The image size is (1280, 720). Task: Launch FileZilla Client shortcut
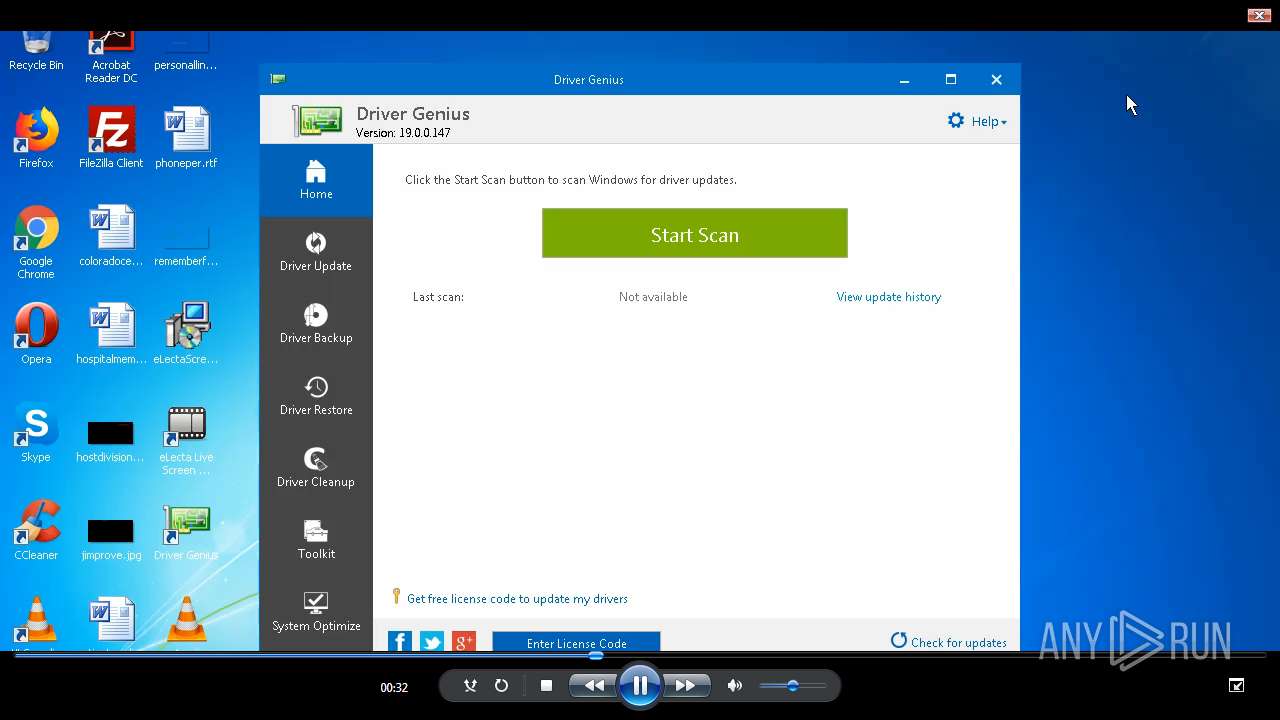click(111, 138)
